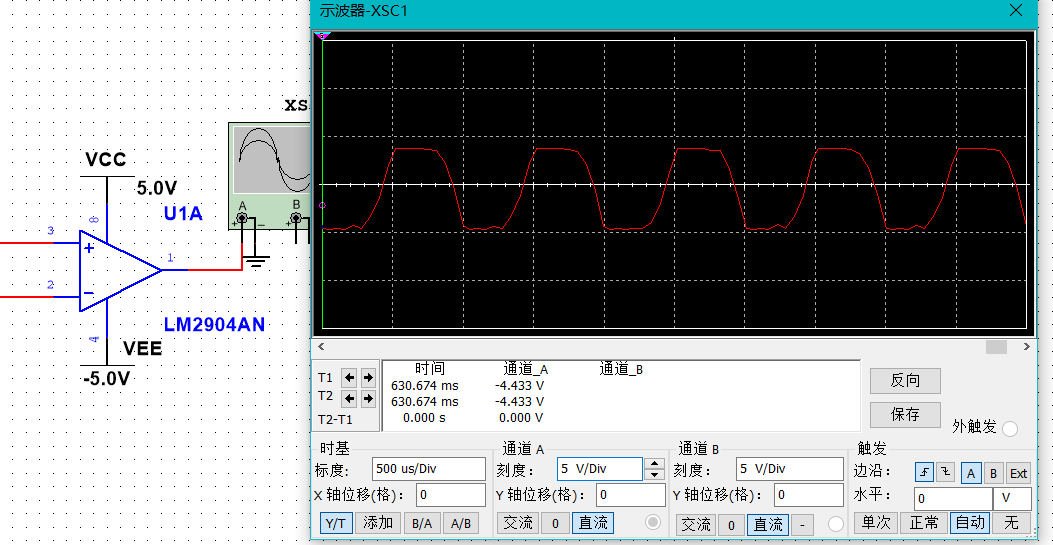
Task: Click Channel A scale 5 V/Div field
Action: pos(600,468)
